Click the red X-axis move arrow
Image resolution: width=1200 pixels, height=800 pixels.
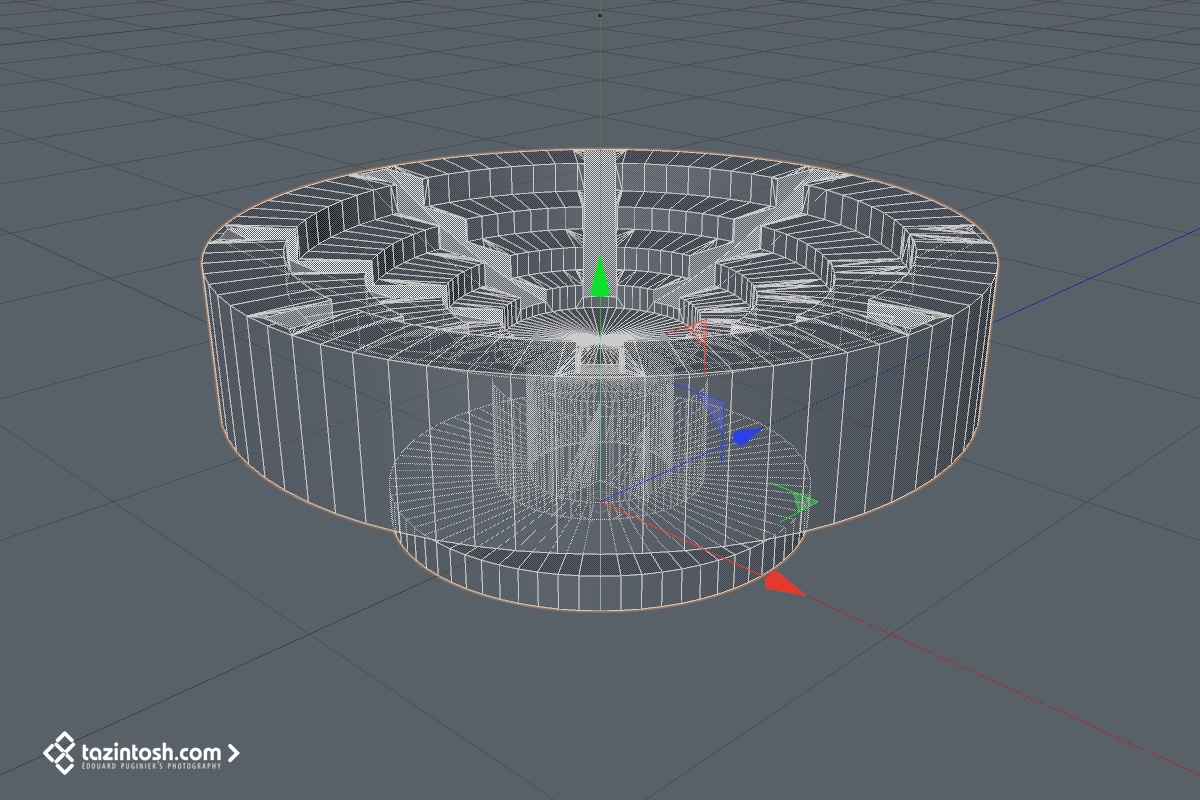[x=783, y=584]
